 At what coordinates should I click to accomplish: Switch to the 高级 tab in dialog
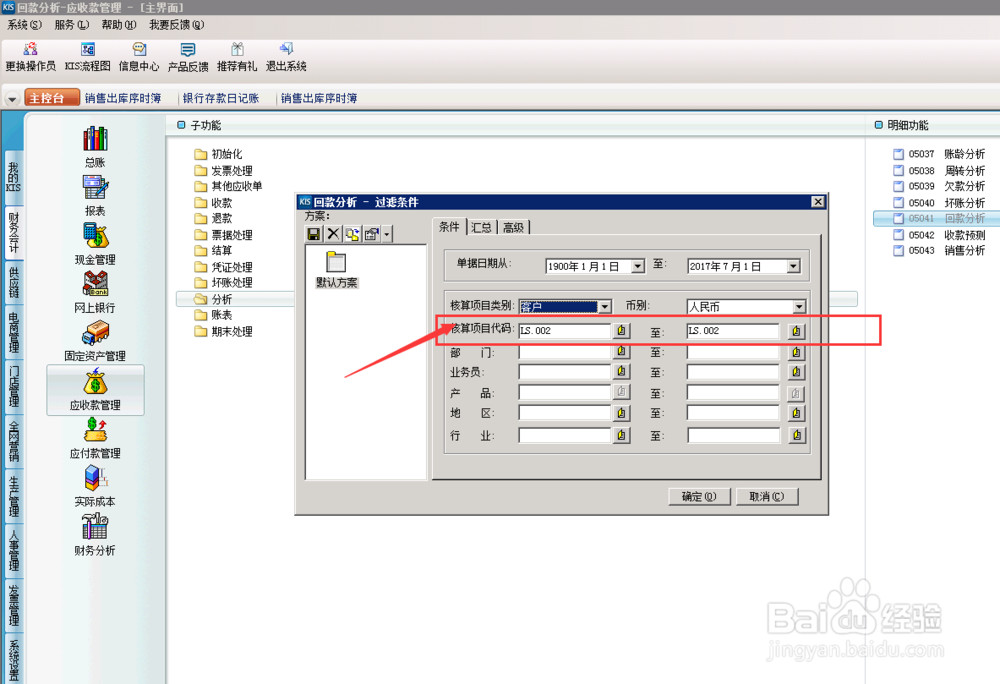pos(513,228)
